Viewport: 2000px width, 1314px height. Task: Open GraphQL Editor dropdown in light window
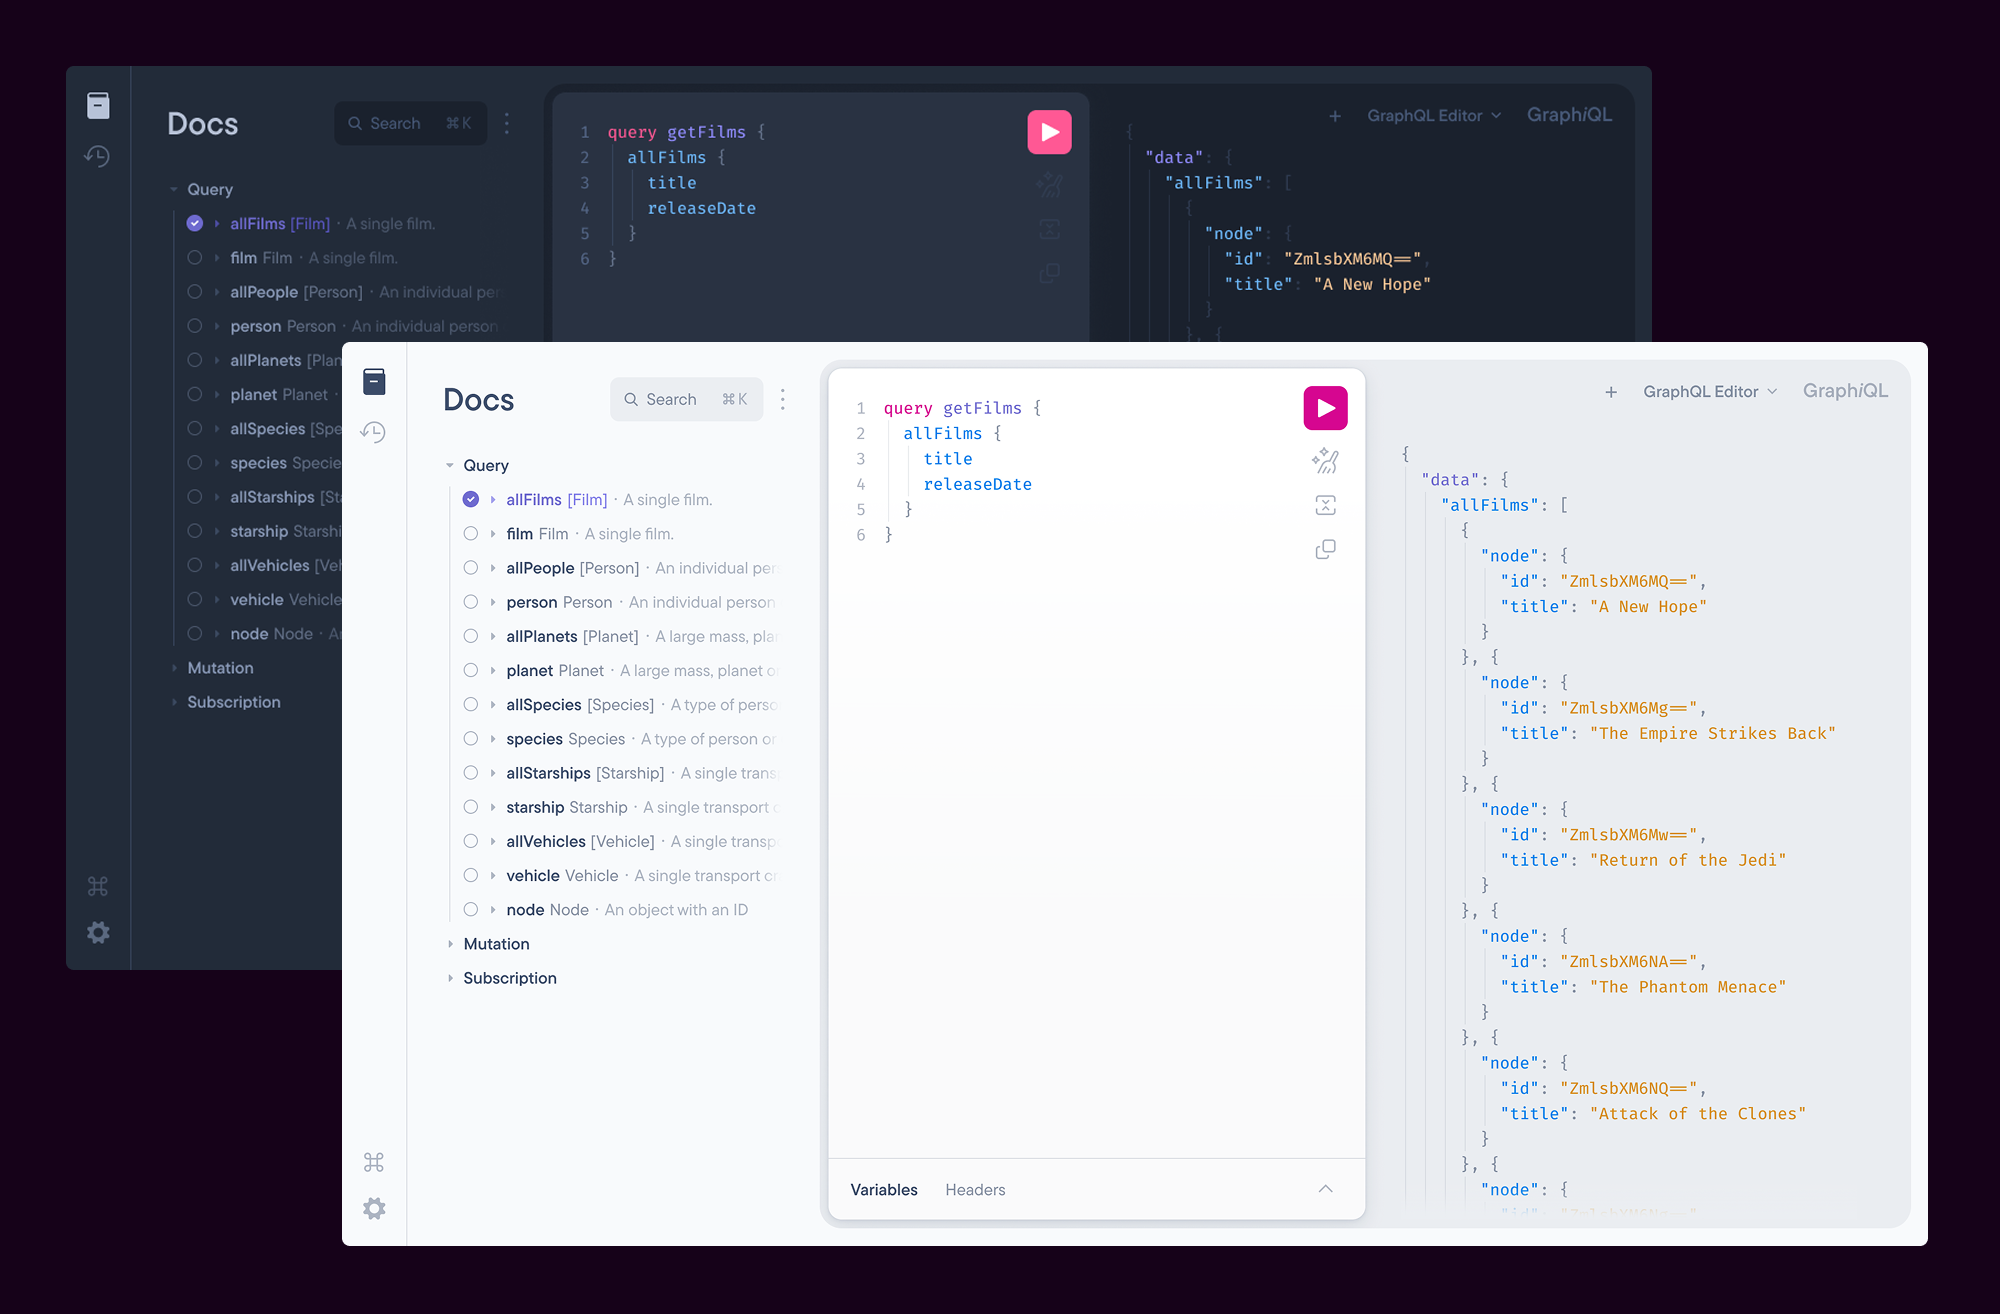(1710, 392)
